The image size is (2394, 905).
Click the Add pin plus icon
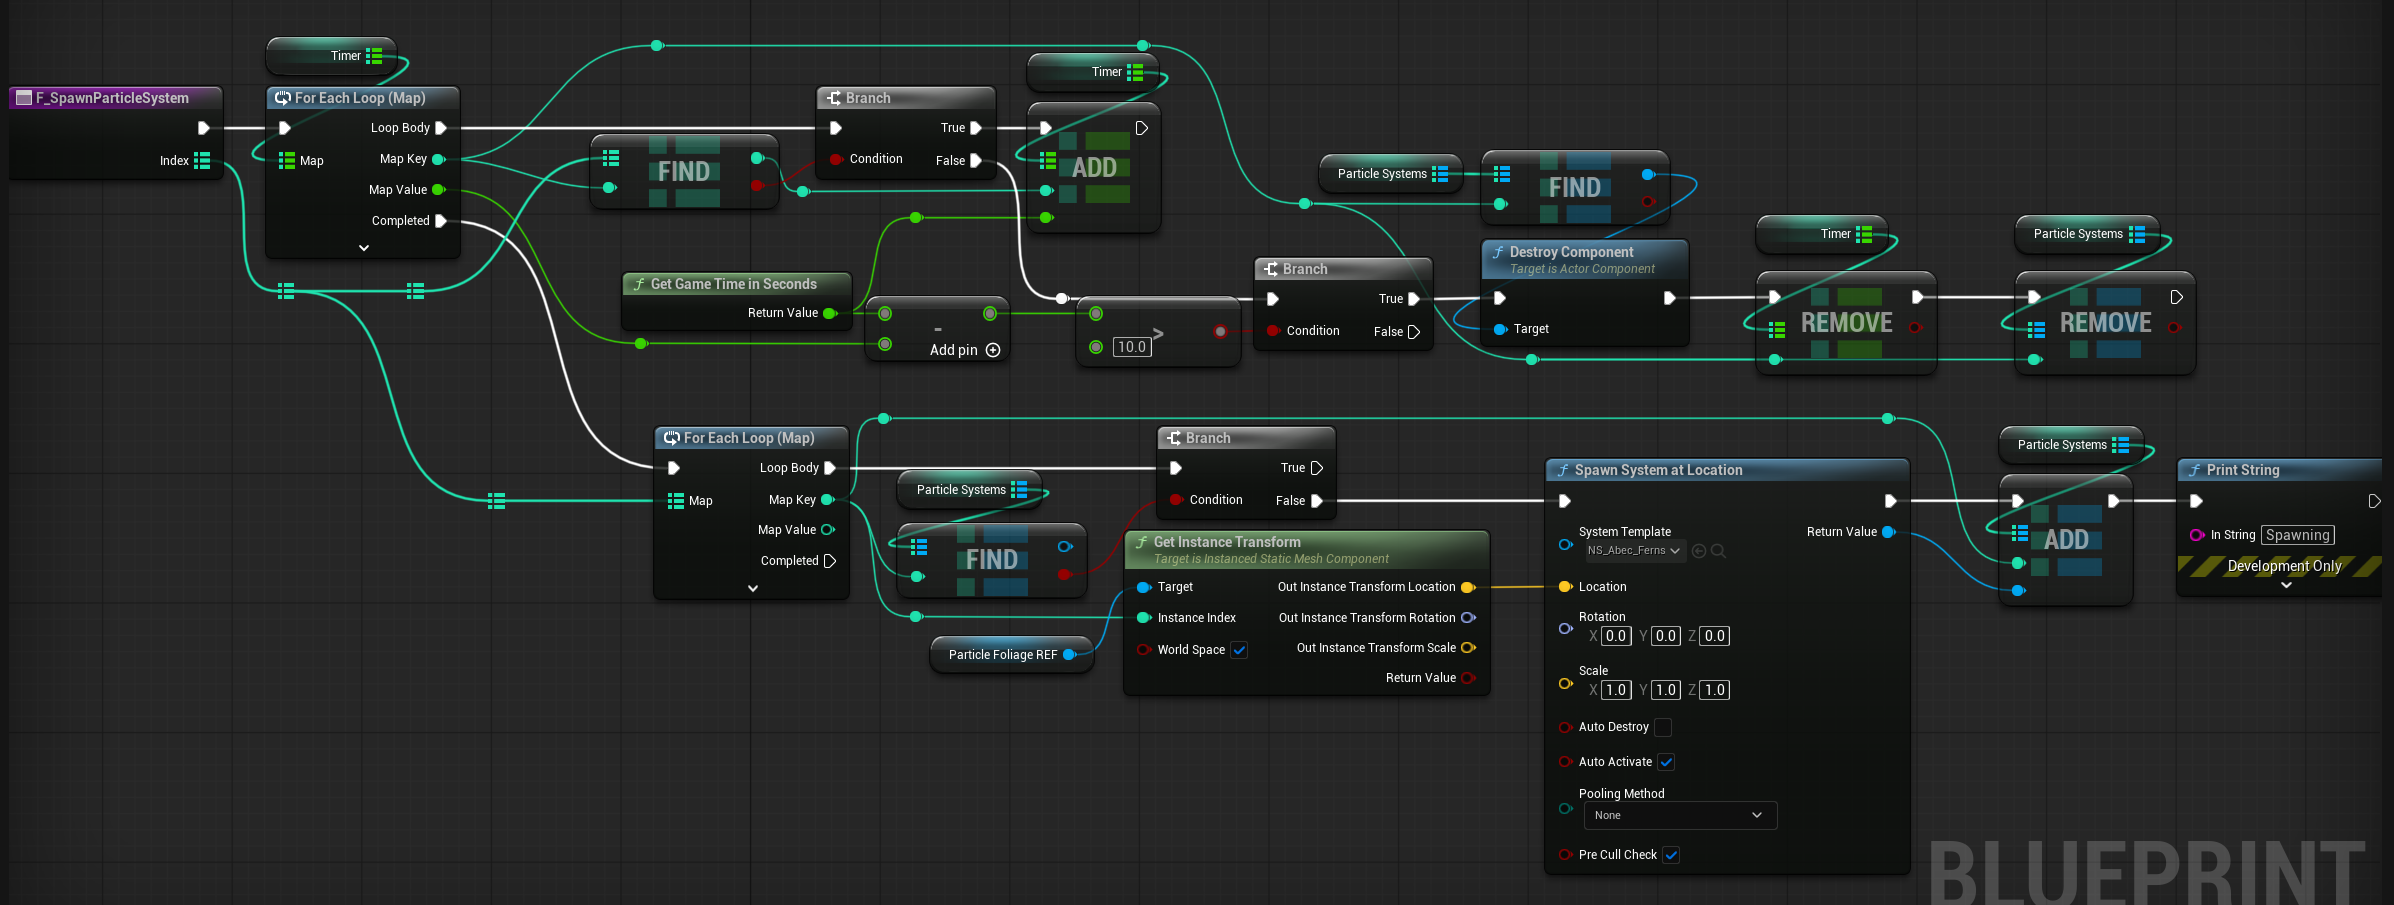tap(993, 350)
